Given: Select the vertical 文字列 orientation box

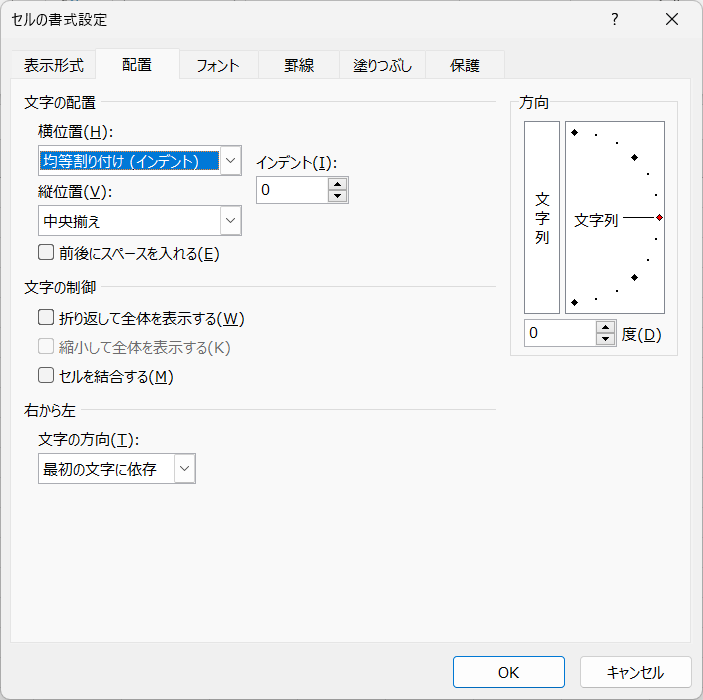Looking at the screenshot, I should tap(542, 217).
